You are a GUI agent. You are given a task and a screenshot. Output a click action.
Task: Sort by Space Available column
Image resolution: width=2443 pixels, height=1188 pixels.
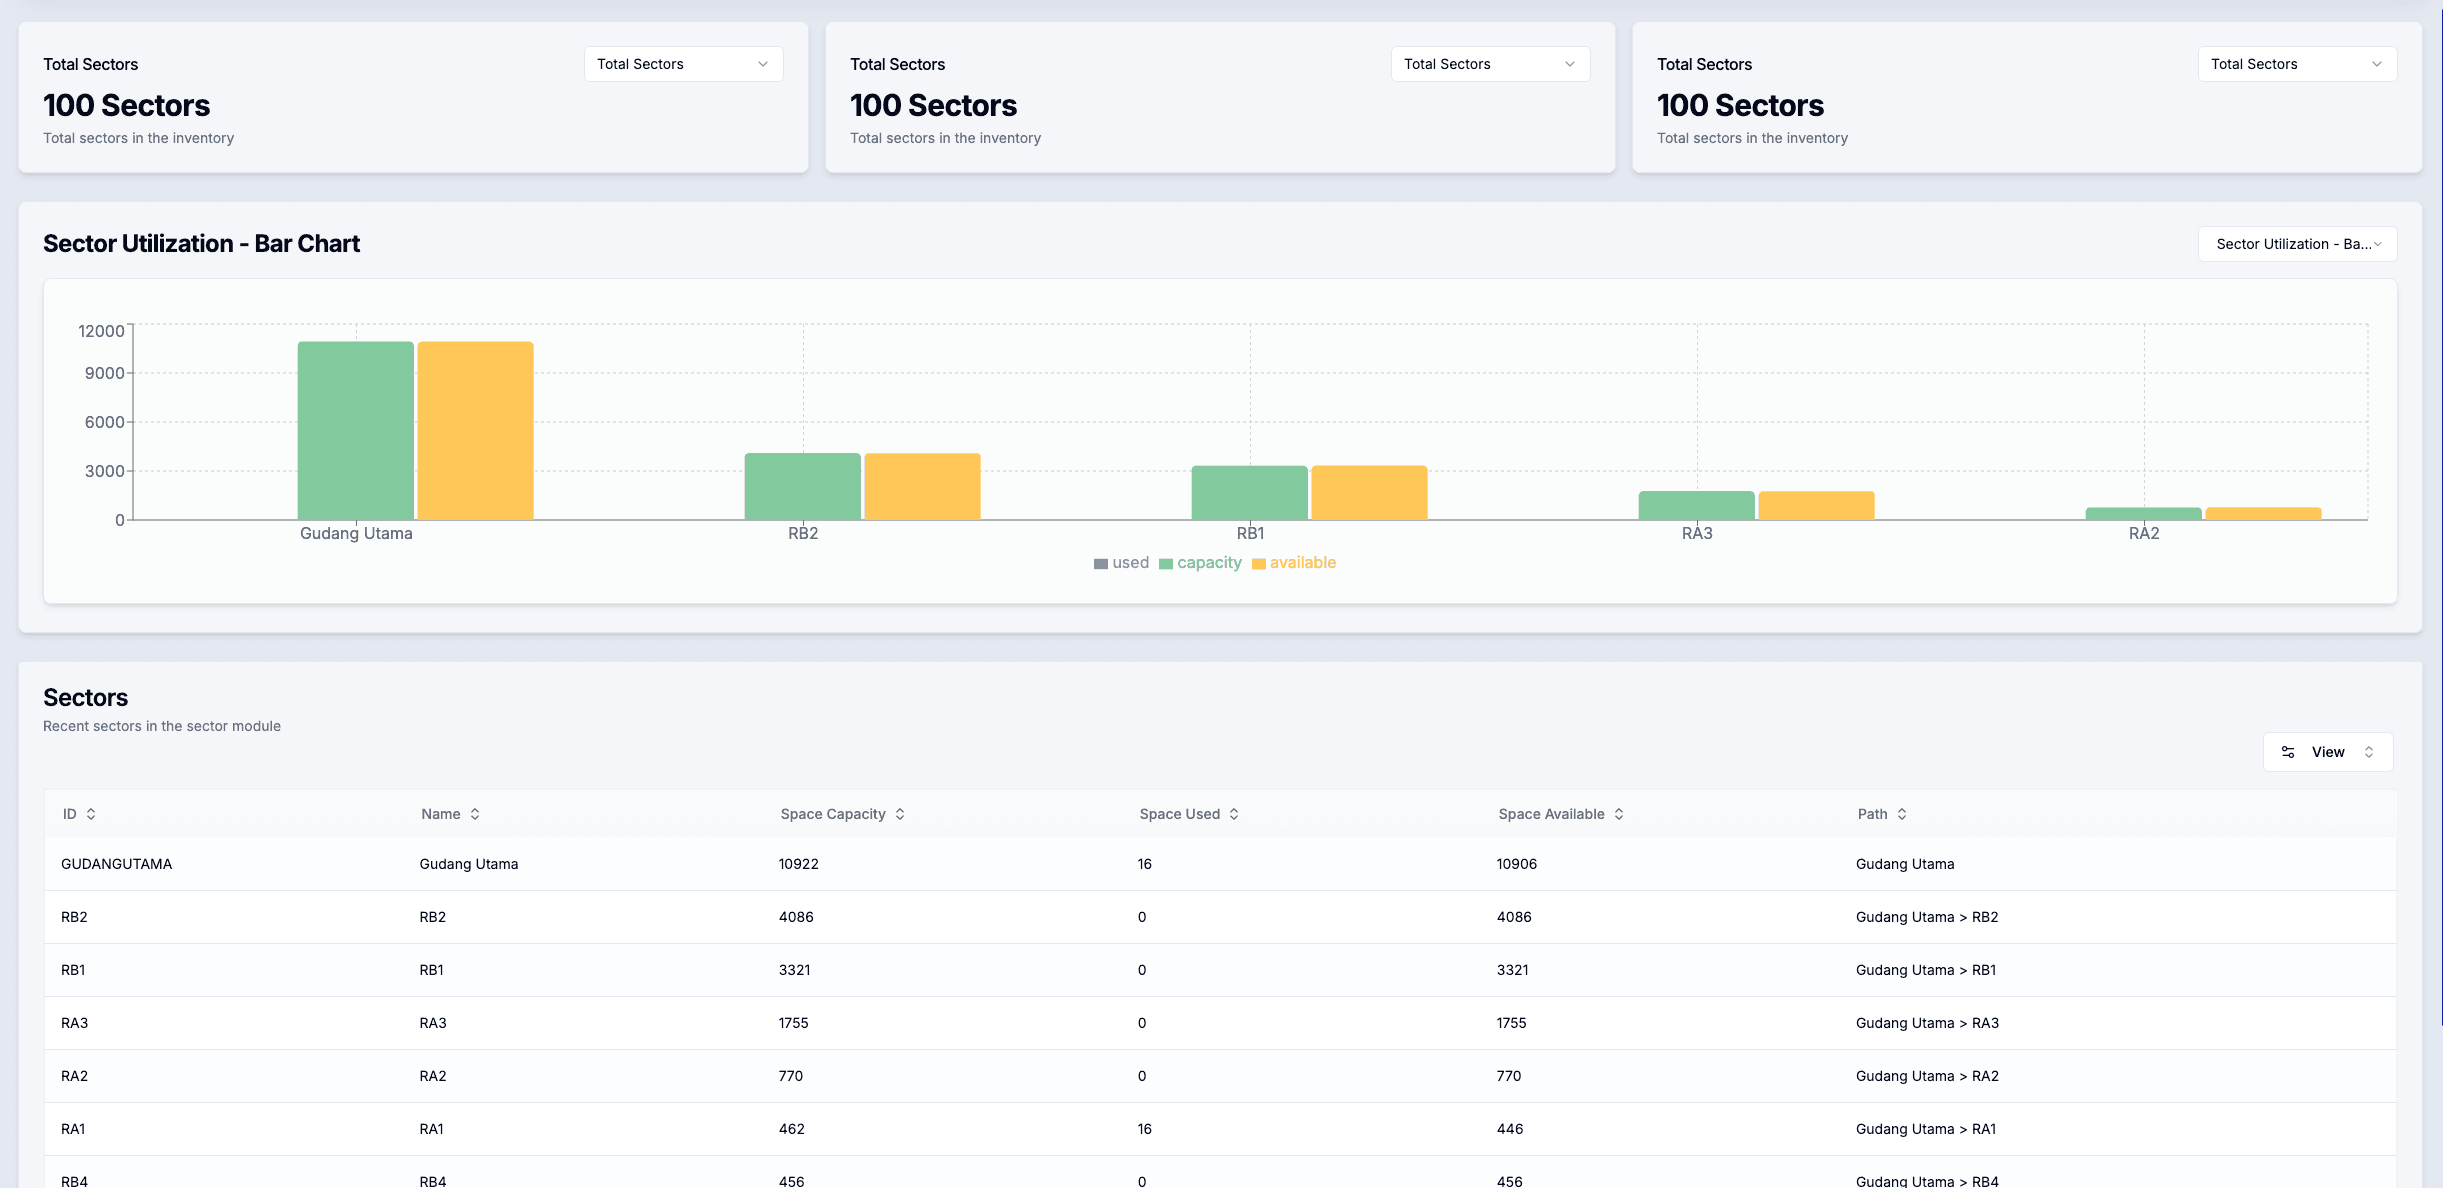1619,814
